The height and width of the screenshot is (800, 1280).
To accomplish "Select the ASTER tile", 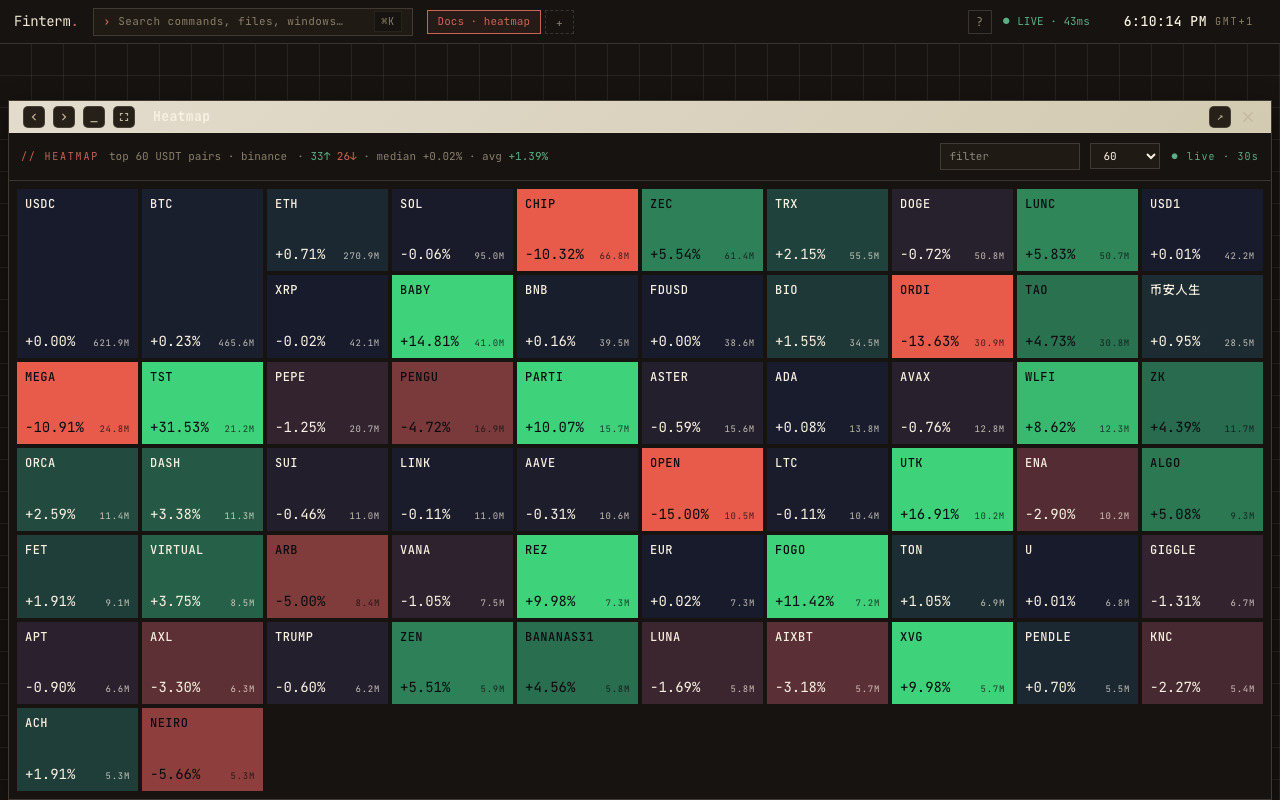I will tap(702, 403).
